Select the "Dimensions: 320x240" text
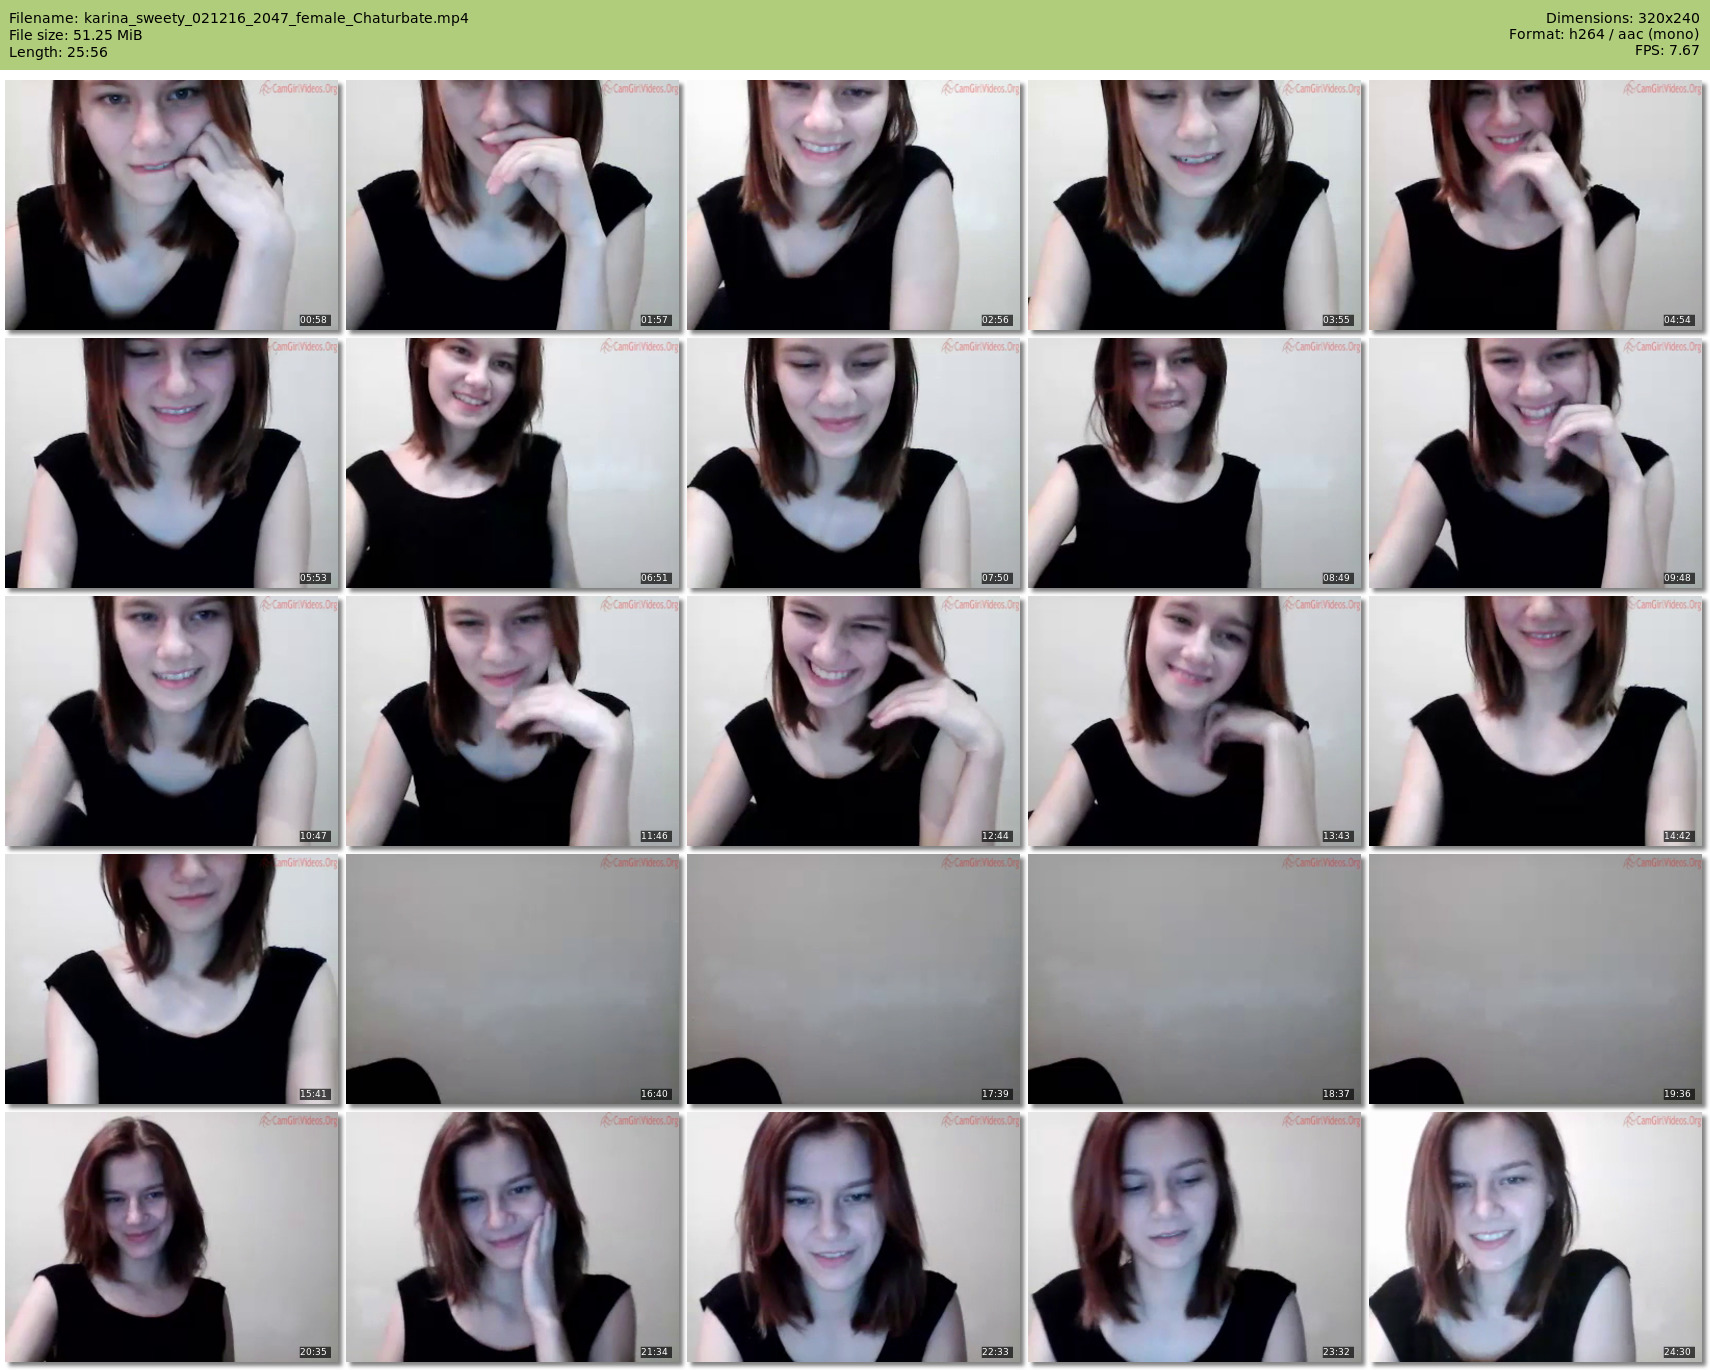Viewport: 1710px width, 1370px height. (1622, 18)
